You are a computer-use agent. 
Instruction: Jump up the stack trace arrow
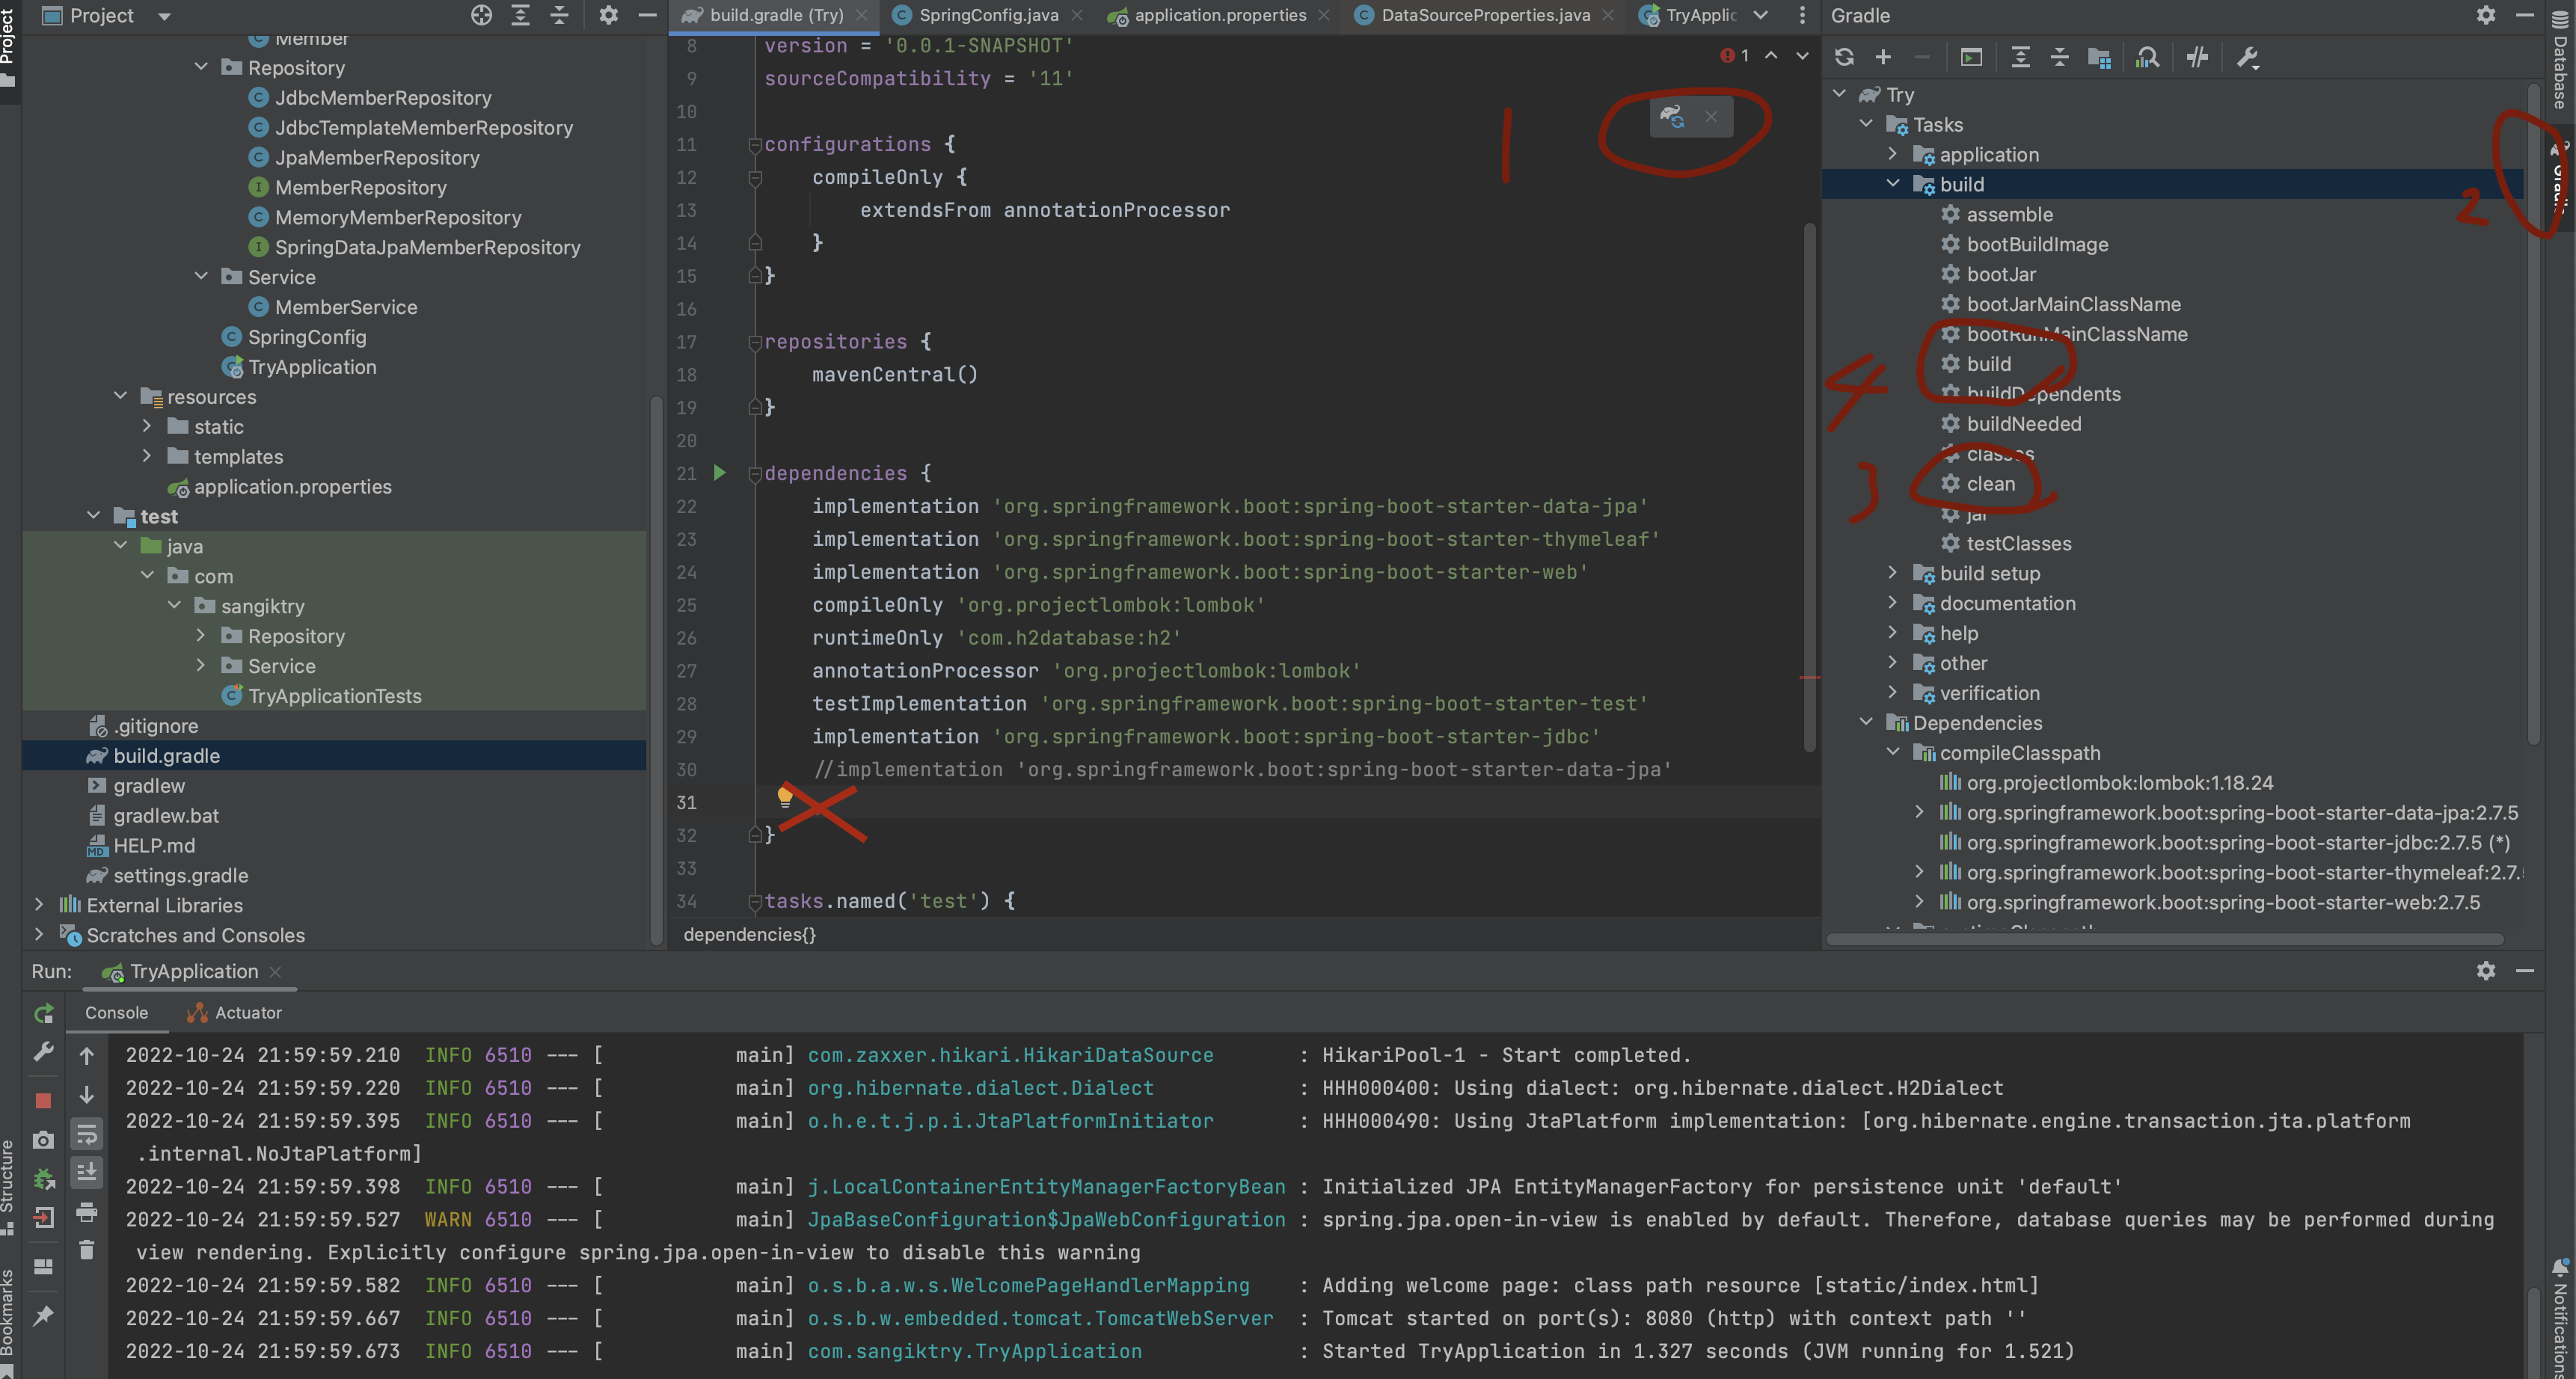click(87, 1056)
